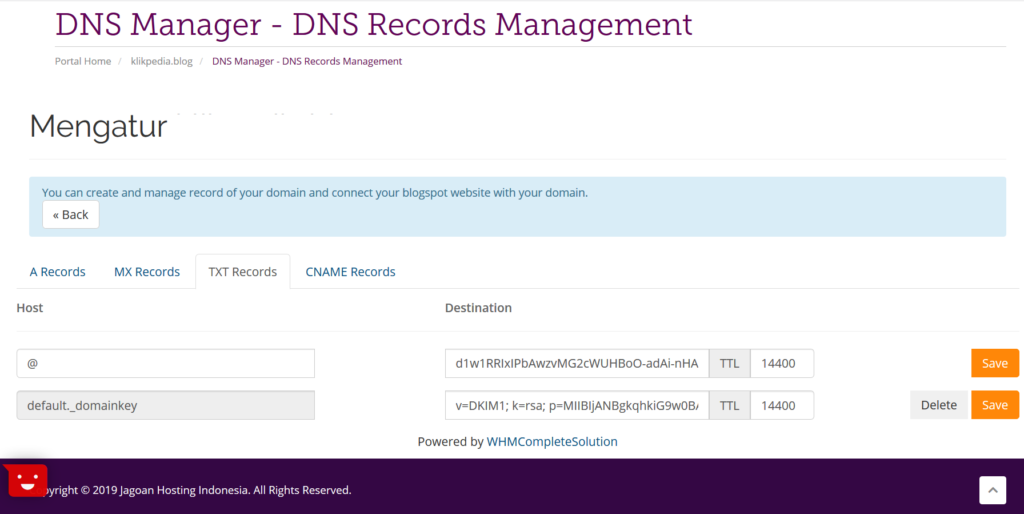The image size is (1024, 514).
Task: Click the DKIM destination value field
Action: pos(577,405)
